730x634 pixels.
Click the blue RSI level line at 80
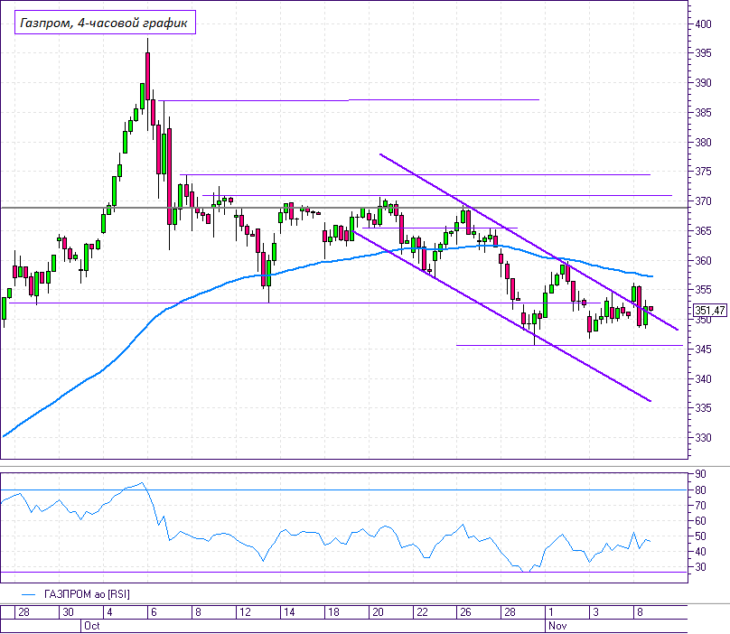click(x=344, y=490)
